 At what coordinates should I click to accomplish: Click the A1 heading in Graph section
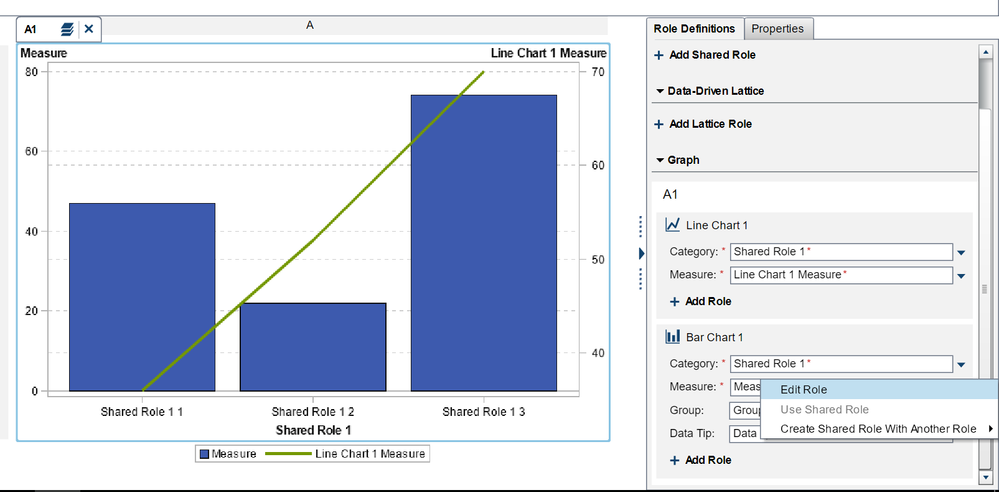(x=670, y=194)
